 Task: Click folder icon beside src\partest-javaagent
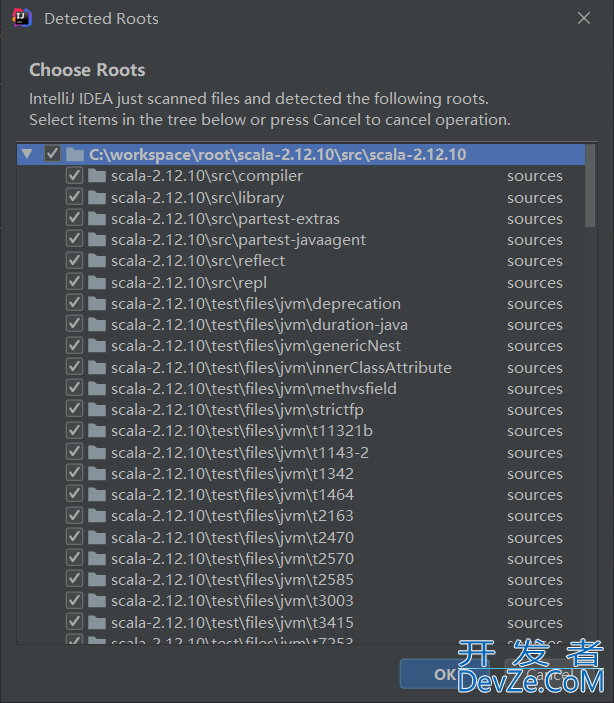(97, 239)
